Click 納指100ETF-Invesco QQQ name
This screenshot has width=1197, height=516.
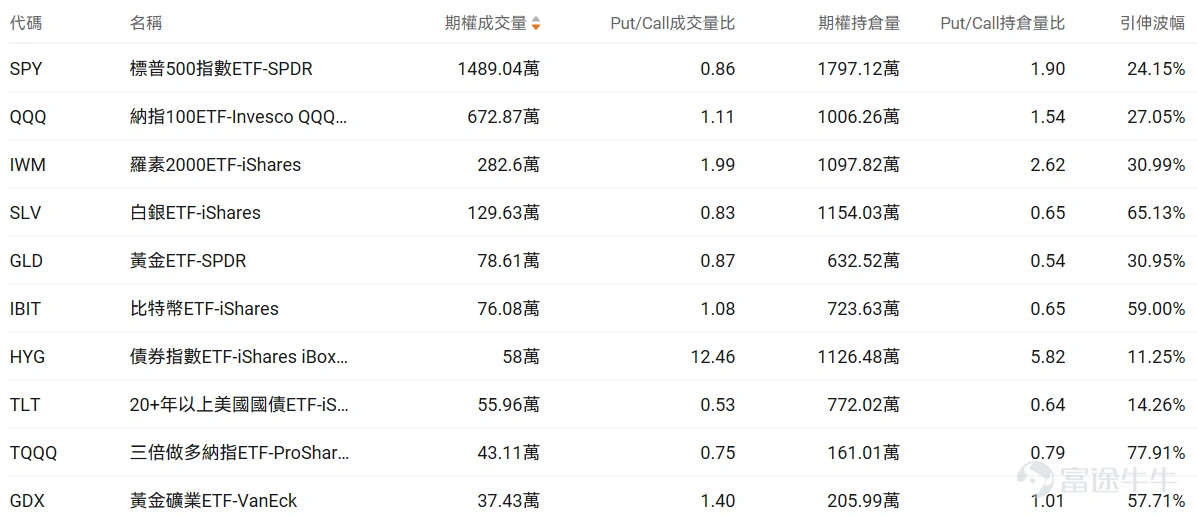239,117
